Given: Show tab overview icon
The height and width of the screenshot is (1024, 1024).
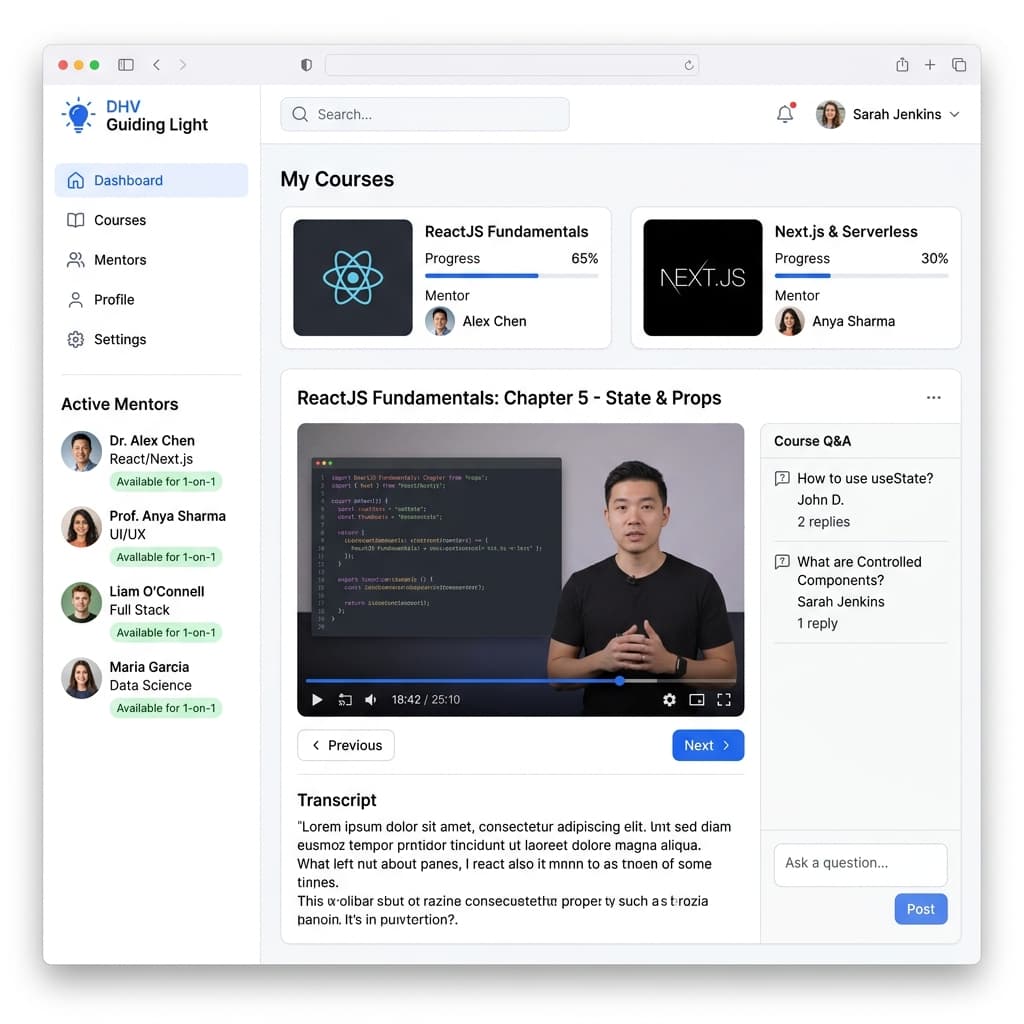Looking at the screenshot, I should (959, 65).
